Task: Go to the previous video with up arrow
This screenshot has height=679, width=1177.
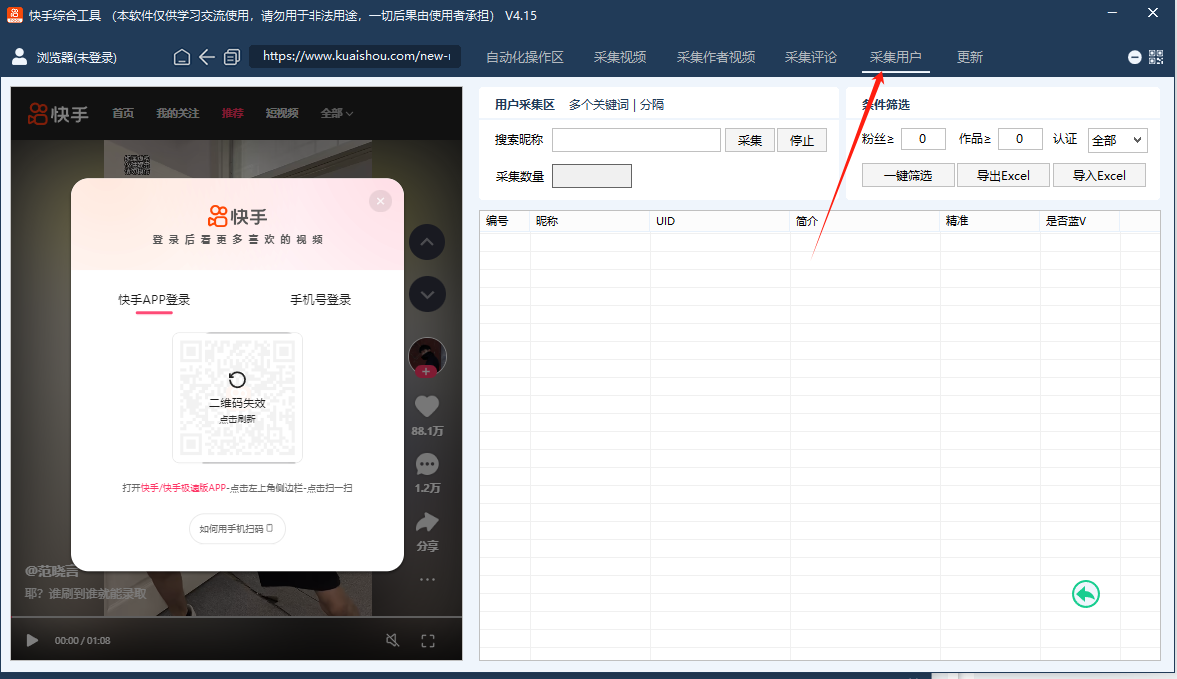Action: point(427,242)
